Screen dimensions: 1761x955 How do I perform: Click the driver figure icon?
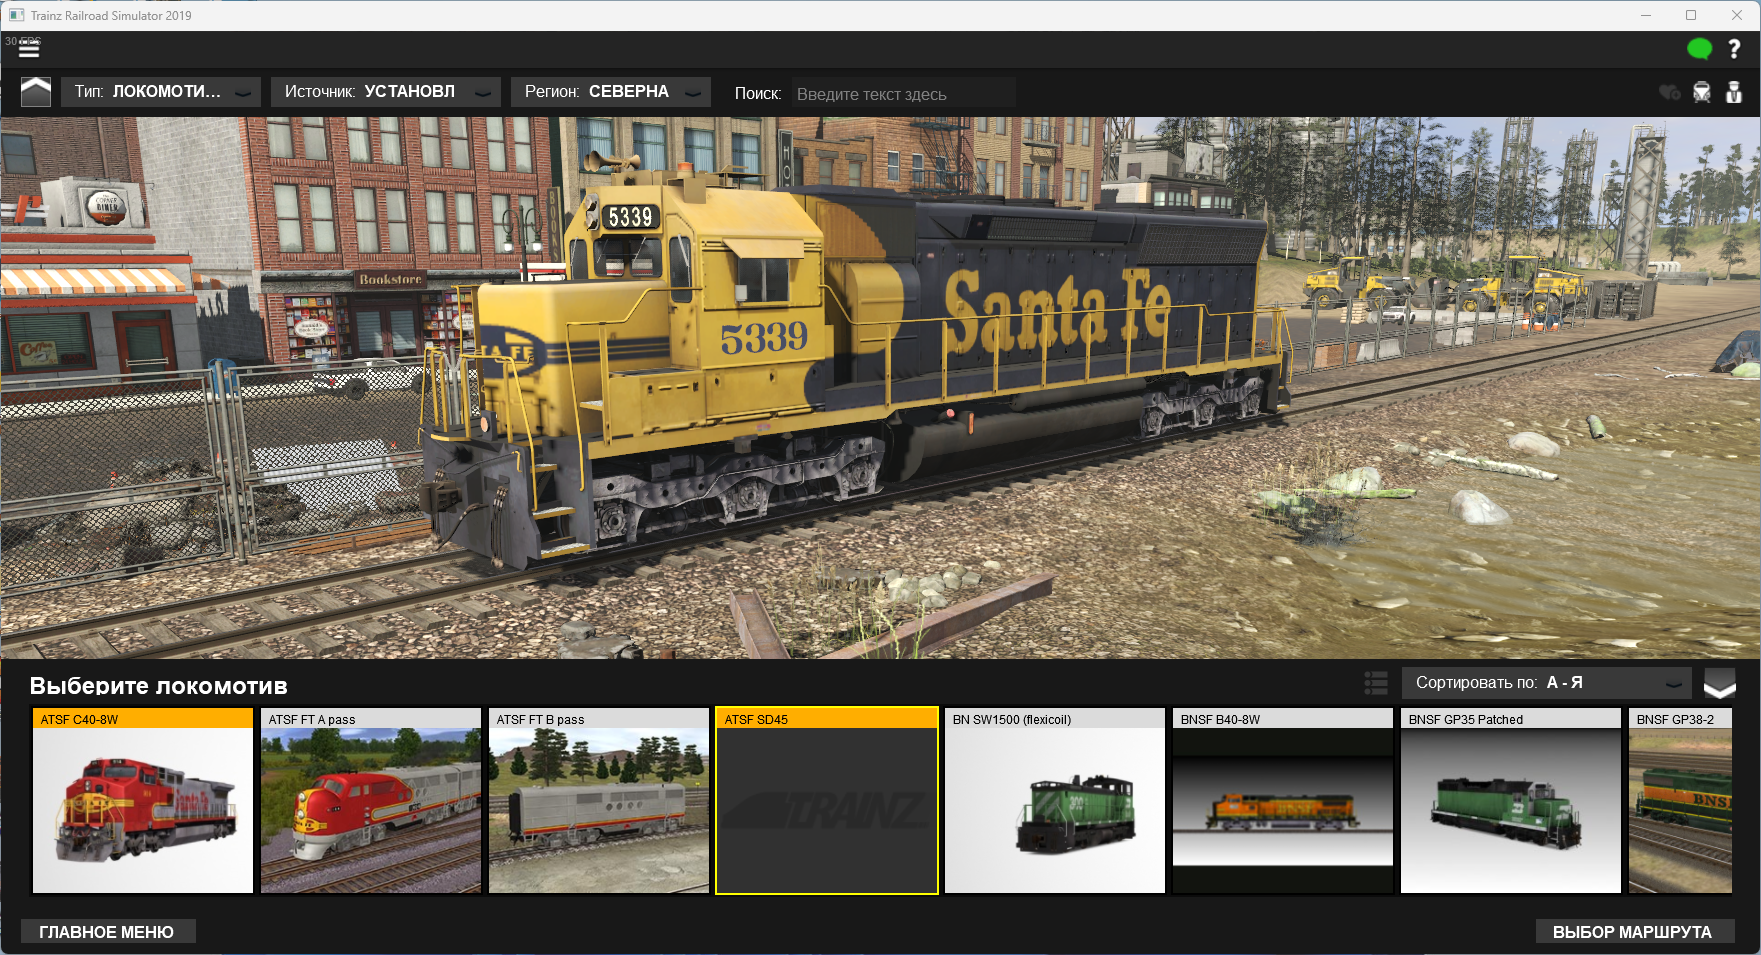pyautogui.click(x=1734, y=92)
